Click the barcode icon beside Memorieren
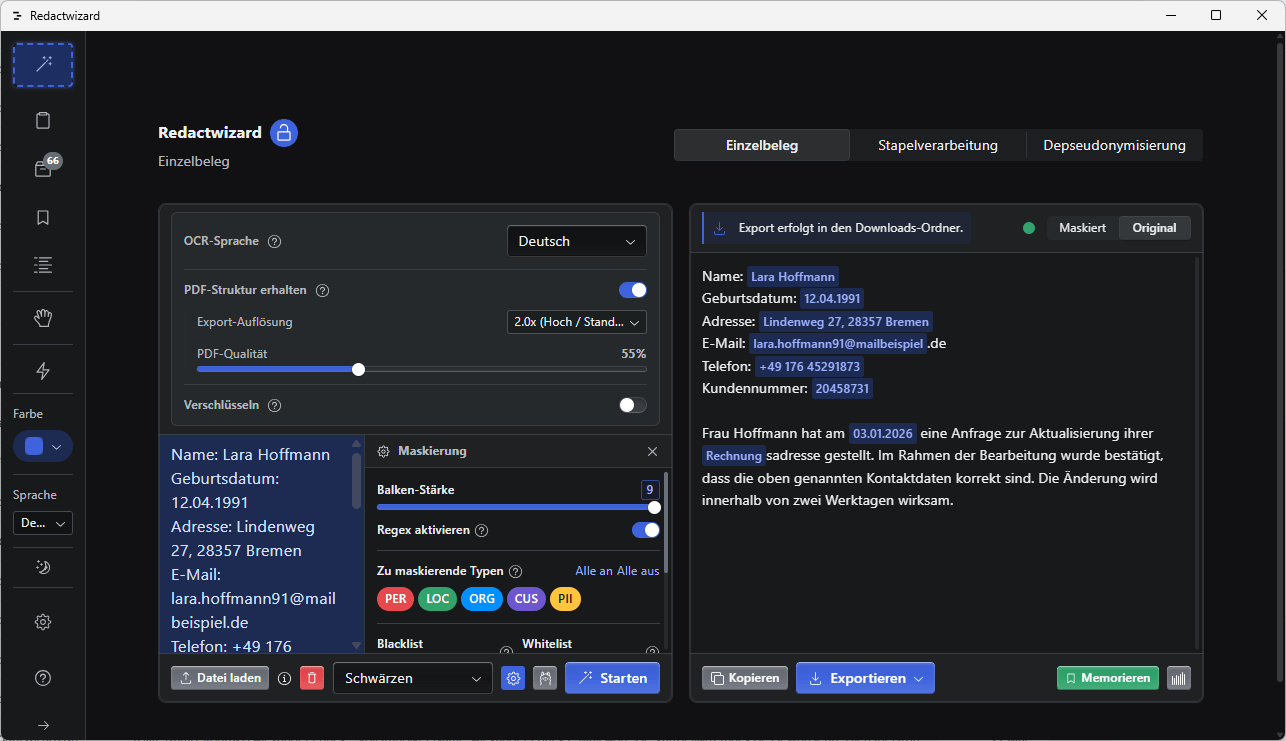This screenshot has height=741, width=1286. point(1179,678)
